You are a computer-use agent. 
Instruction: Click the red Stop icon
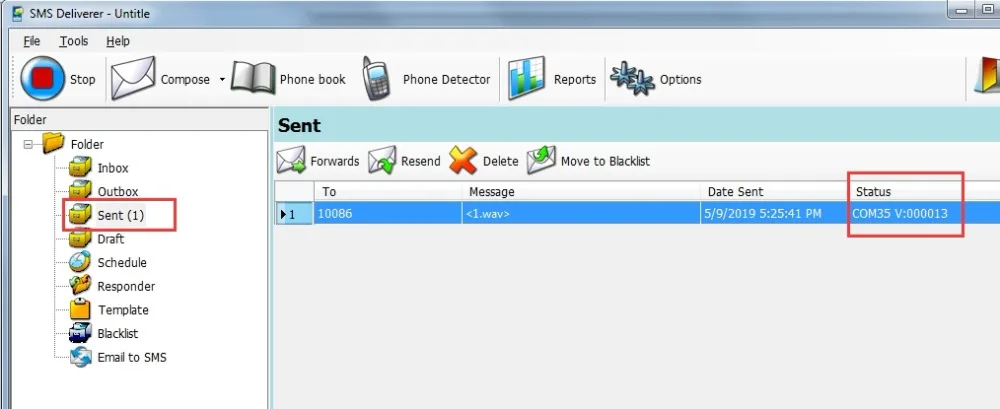(43, 79)
